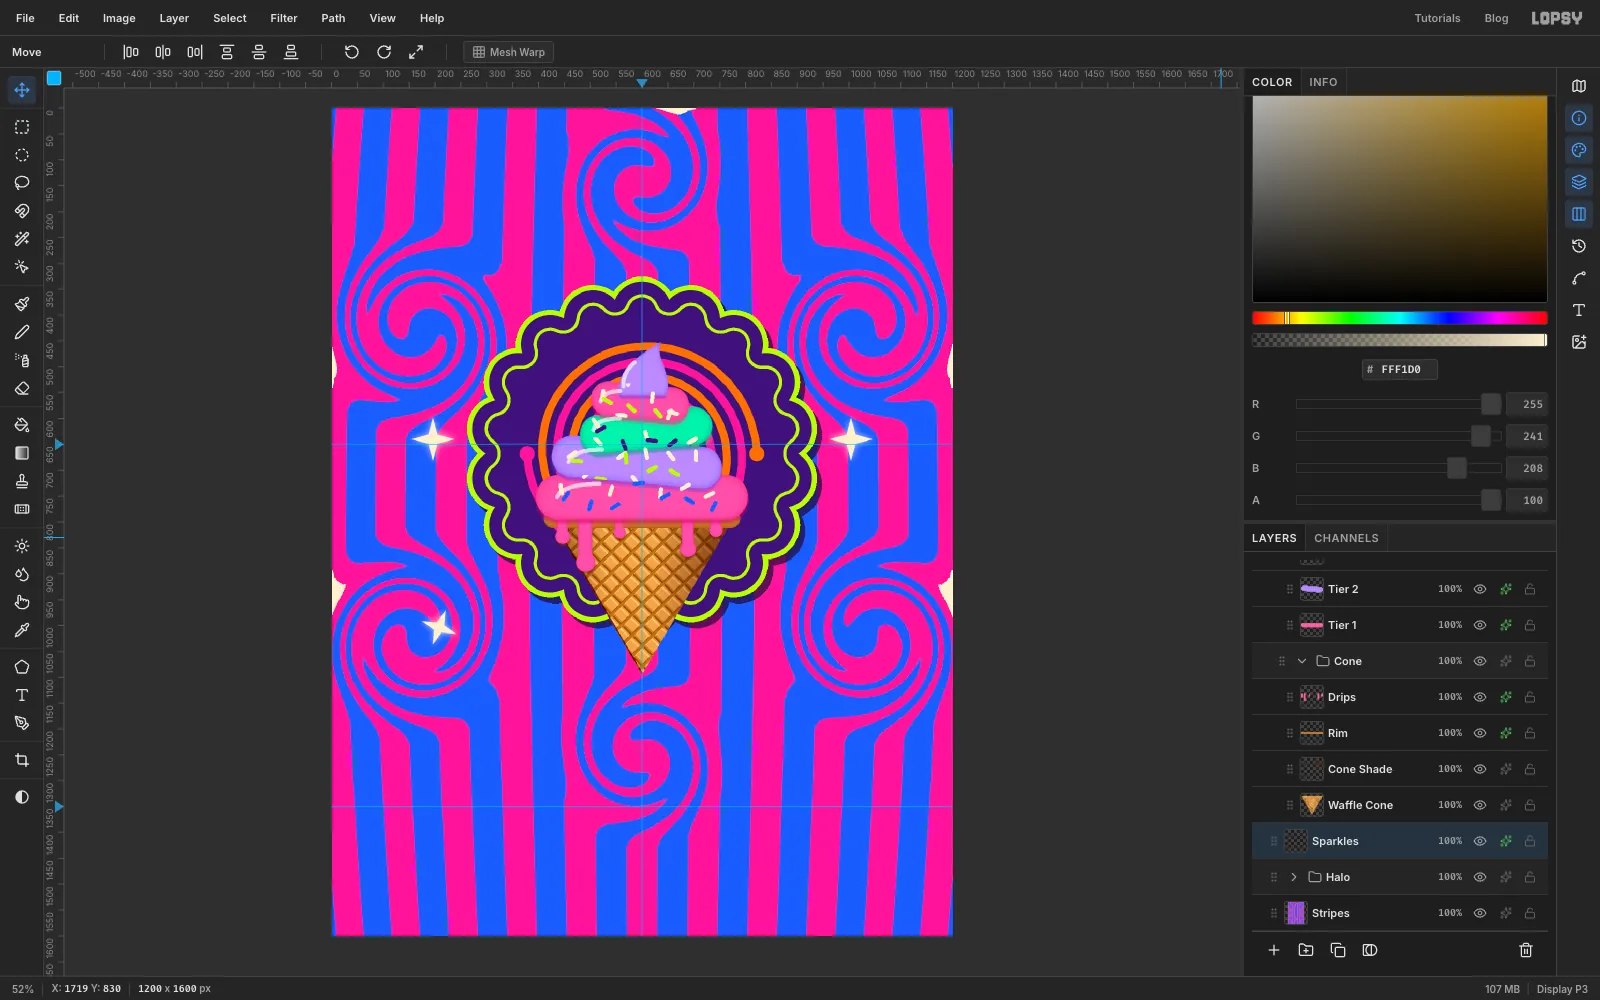Select the Text tool in left toolbar

click(x=22, y=695)
